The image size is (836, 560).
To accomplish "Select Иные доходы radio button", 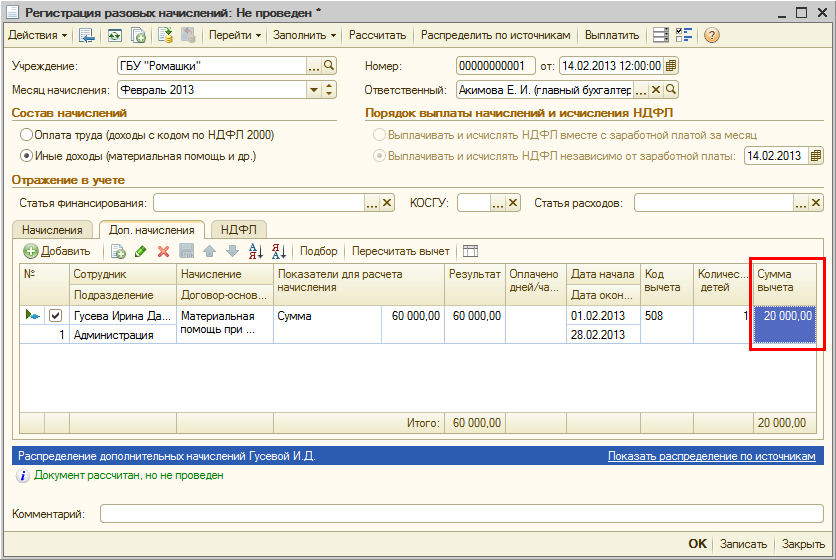I will pos(26,156).
